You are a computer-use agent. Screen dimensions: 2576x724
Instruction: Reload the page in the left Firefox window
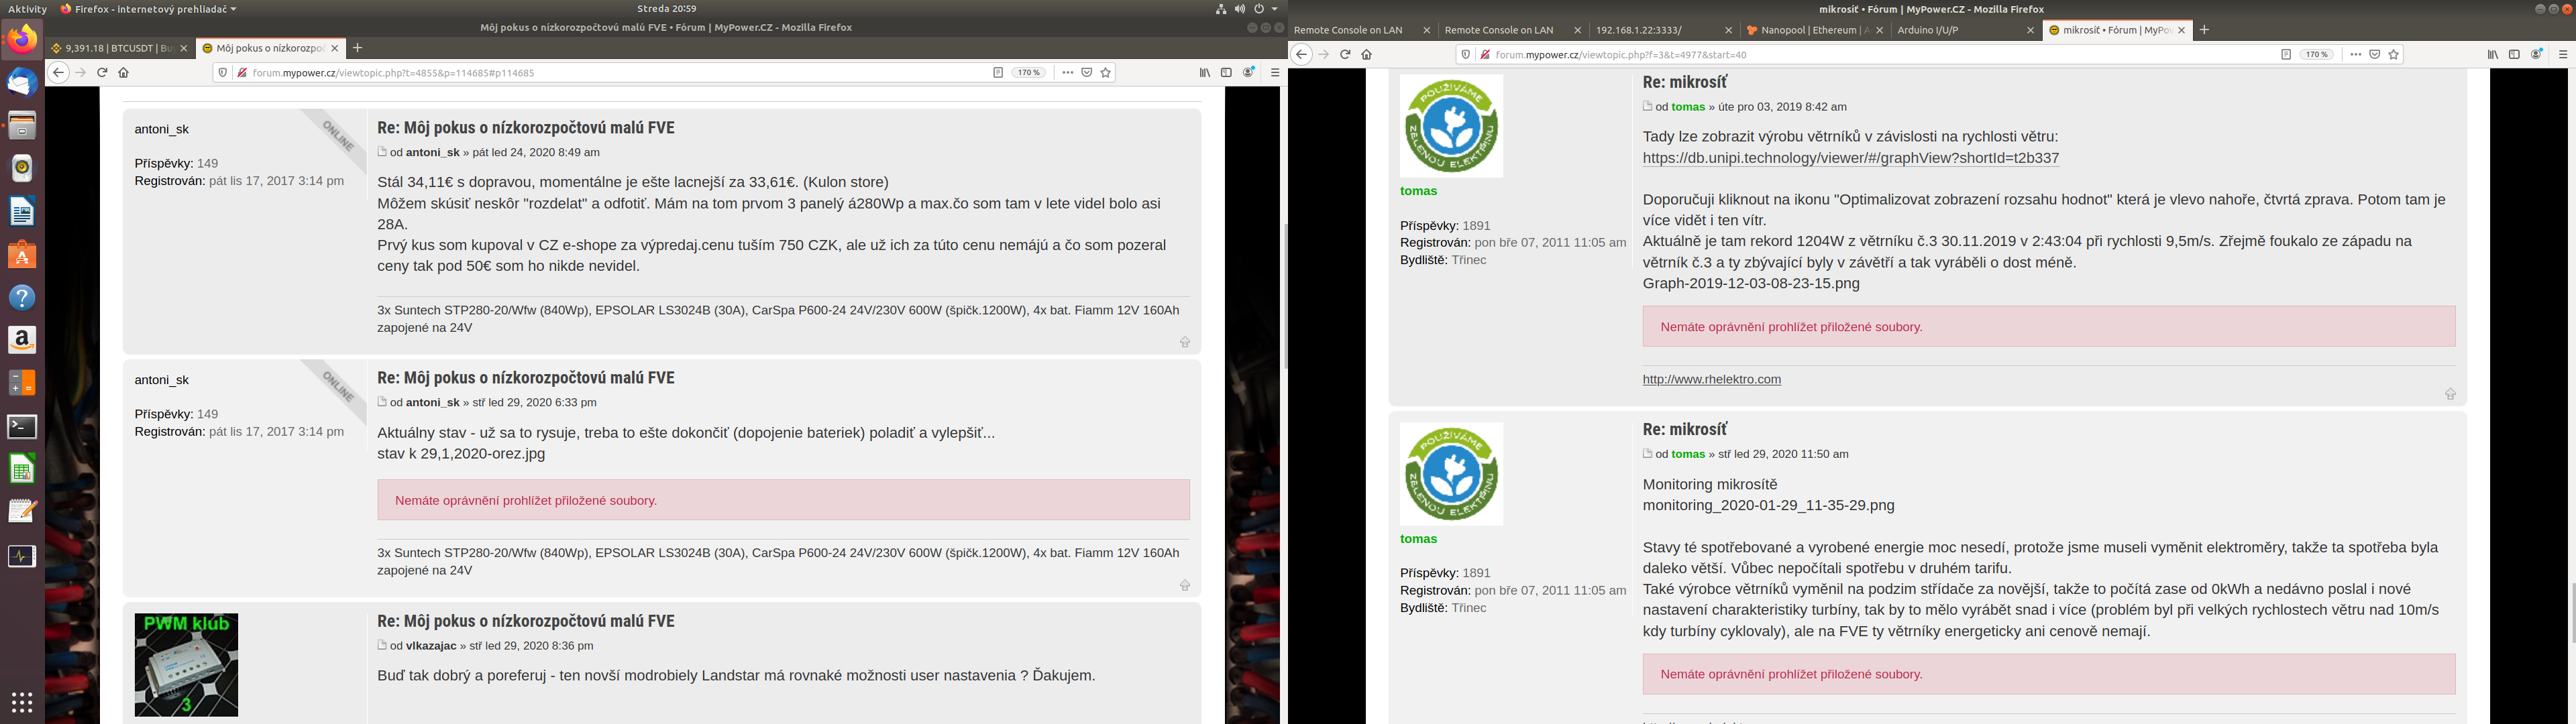(102, 73)
